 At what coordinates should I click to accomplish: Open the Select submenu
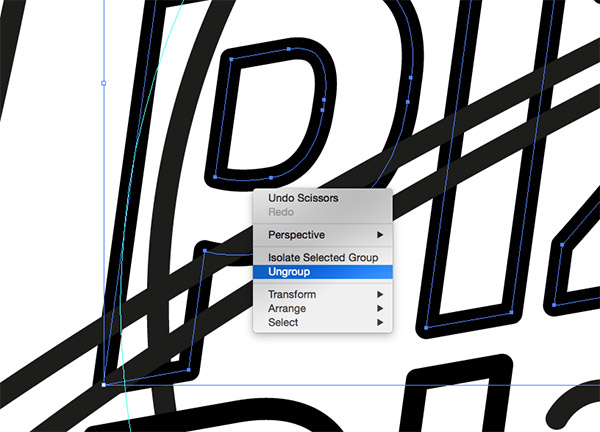[x=323, y=323]
